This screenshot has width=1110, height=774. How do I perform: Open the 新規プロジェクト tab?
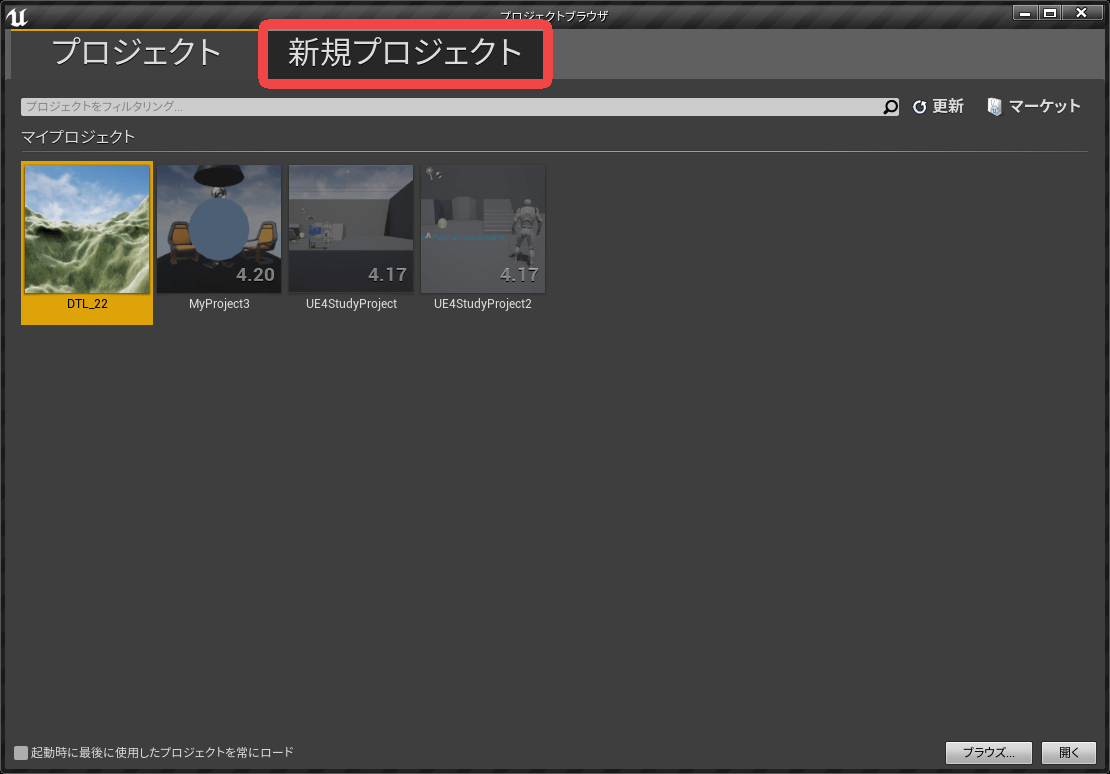click(405, 53)
